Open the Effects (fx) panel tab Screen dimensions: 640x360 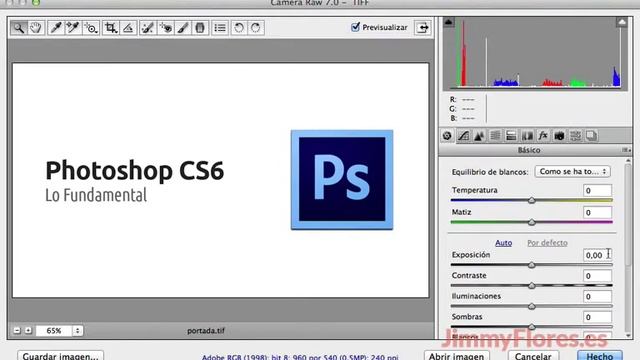(543, 136)
